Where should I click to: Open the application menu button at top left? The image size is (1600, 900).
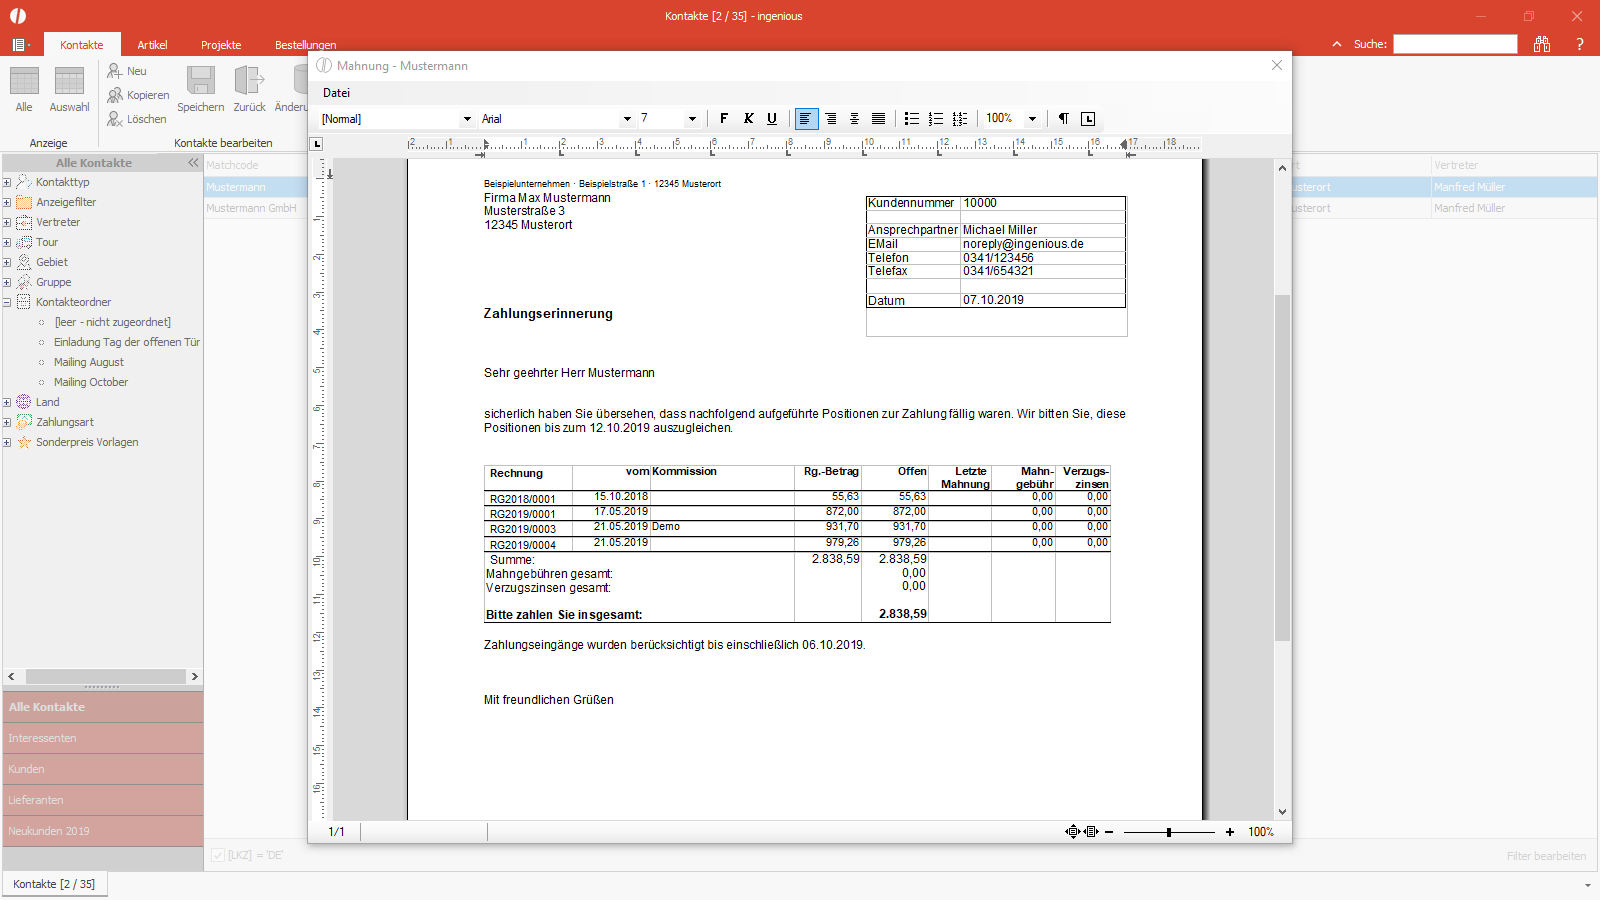point(21,45)
